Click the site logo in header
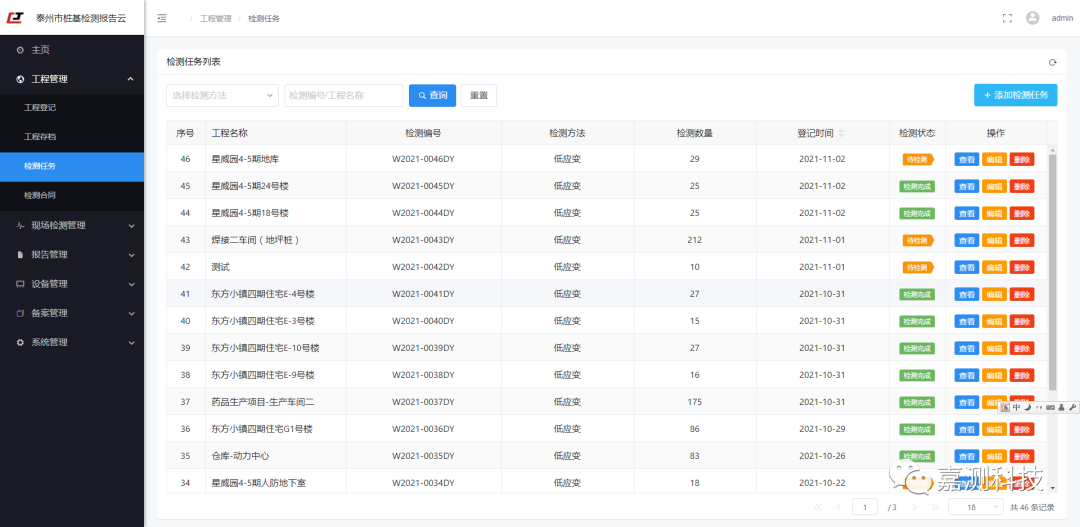This screenshot has width=1080, height=527. click(14, 18)
